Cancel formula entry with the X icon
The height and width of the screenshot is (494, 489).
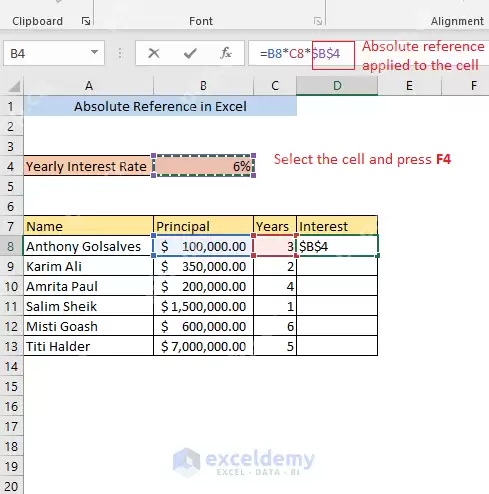coord(154,53)
